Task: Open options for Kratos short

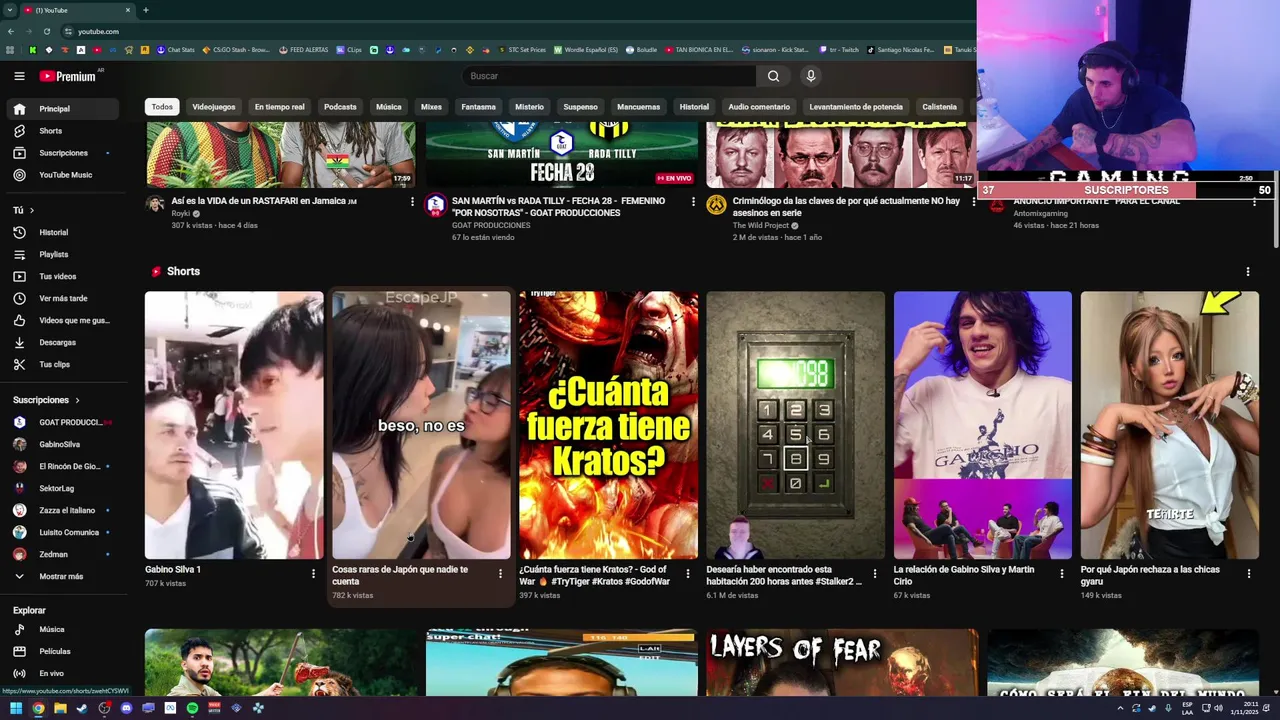Action: [x=687, y=574]
